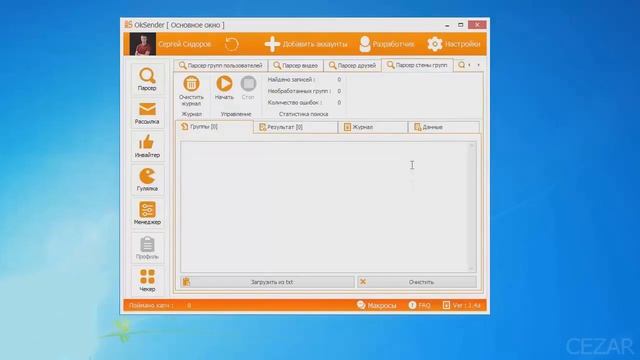Click the partially hidden fifth parser tab
The width and height of the screenshot is (640, 360).
(x=462, y=65)
